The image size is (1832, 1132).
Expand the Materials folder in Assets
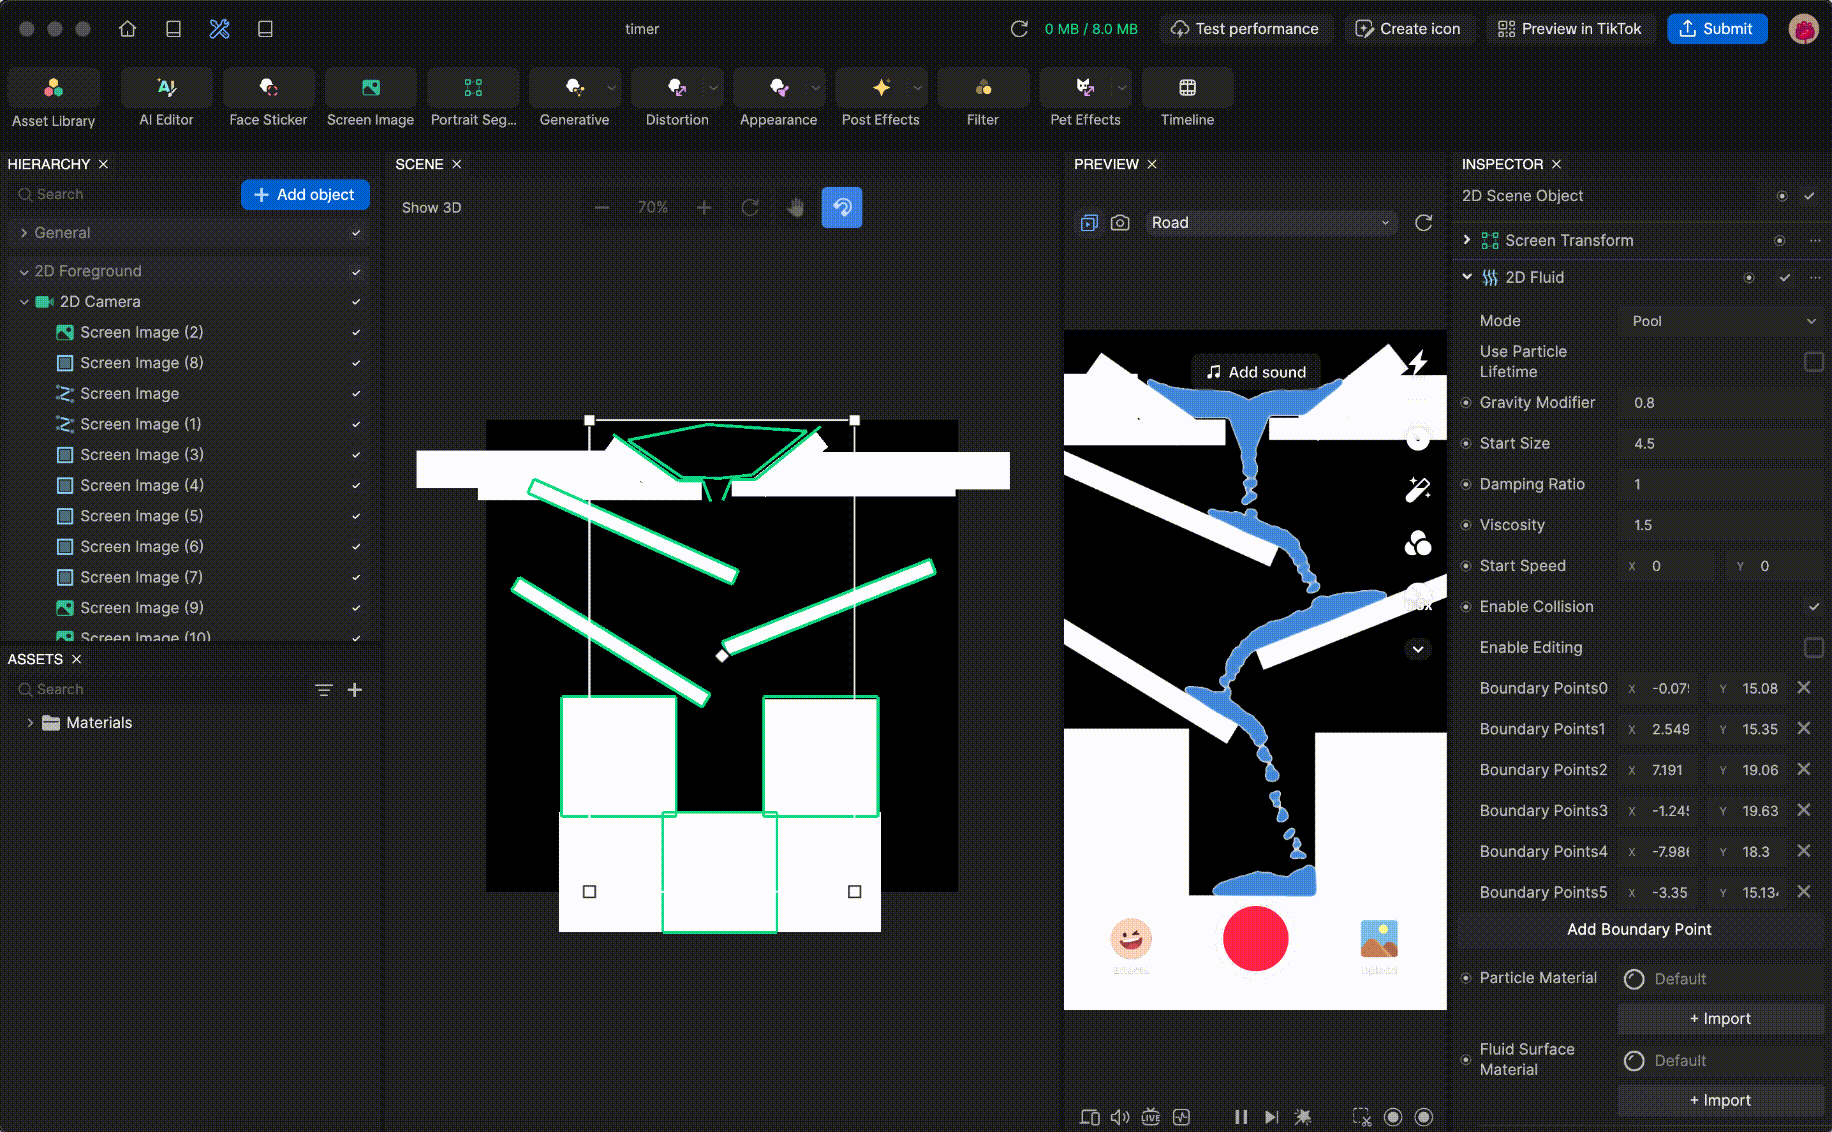pyautogui.click(x=30, y=723)
